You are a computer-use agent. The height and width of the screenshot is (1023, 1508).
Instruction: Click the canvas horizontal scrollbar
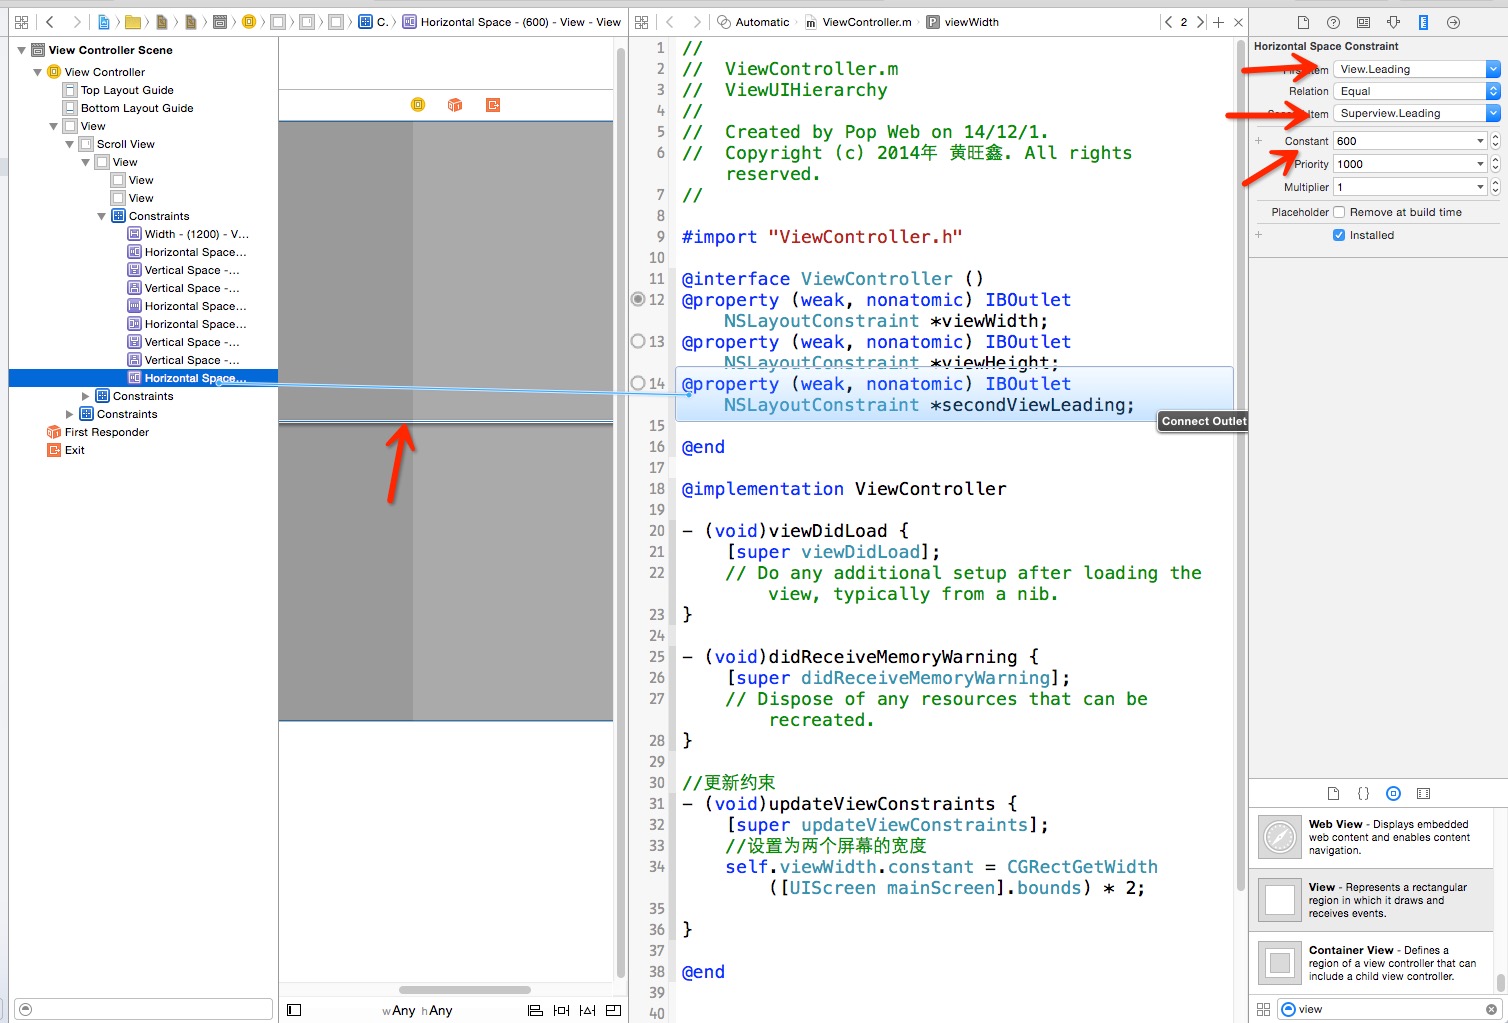(x=465, y=990)
